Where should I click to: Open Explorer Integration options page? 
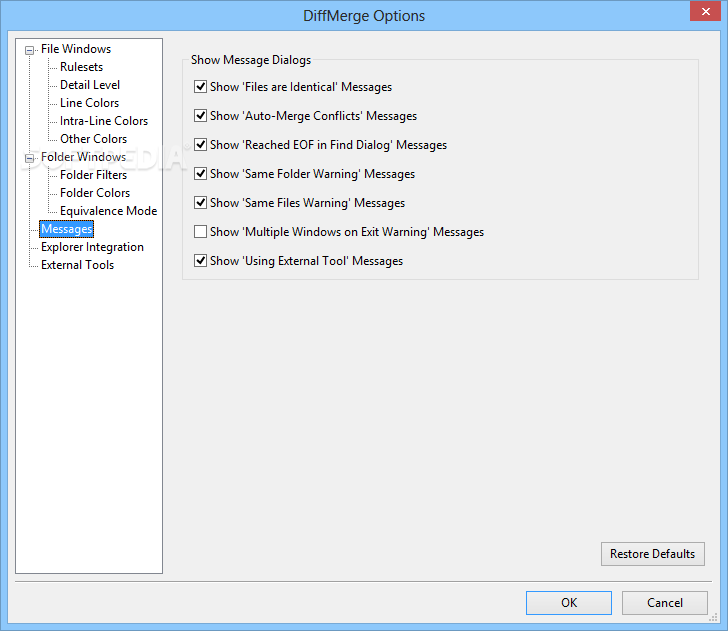point(92,247)
